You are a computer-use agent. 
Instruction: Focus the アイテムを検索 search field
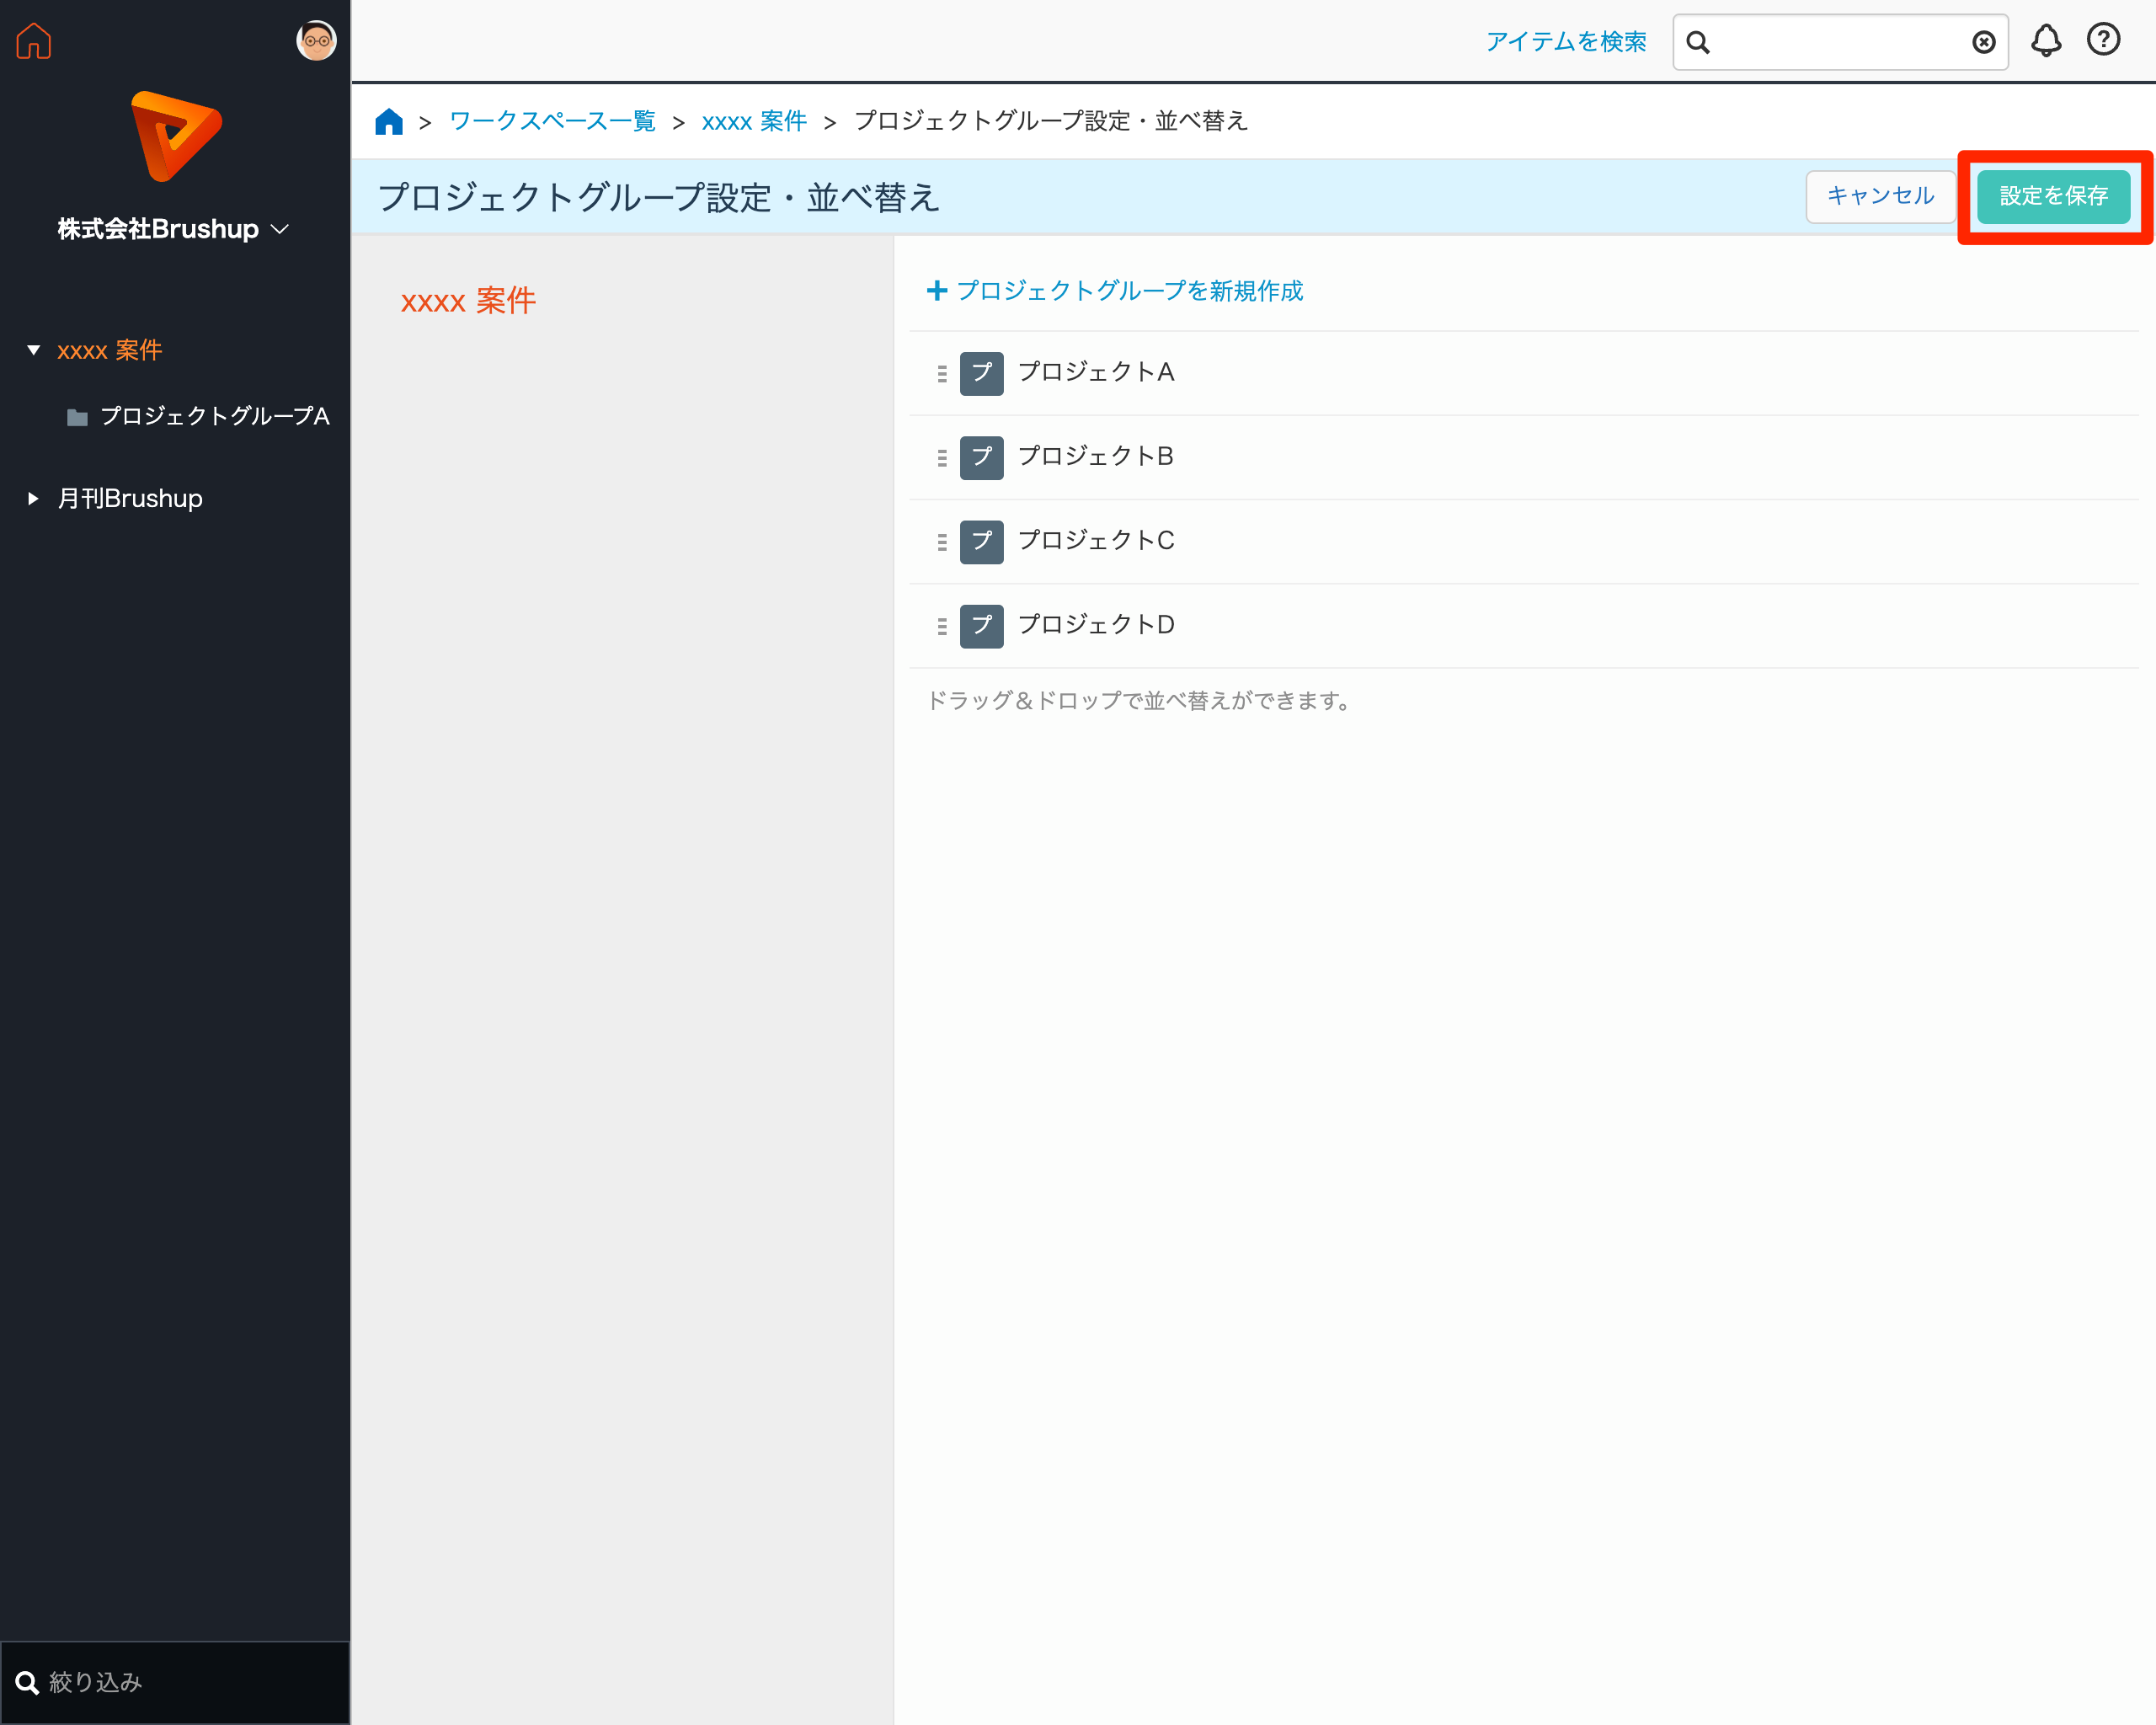[x=1840, y=42]
